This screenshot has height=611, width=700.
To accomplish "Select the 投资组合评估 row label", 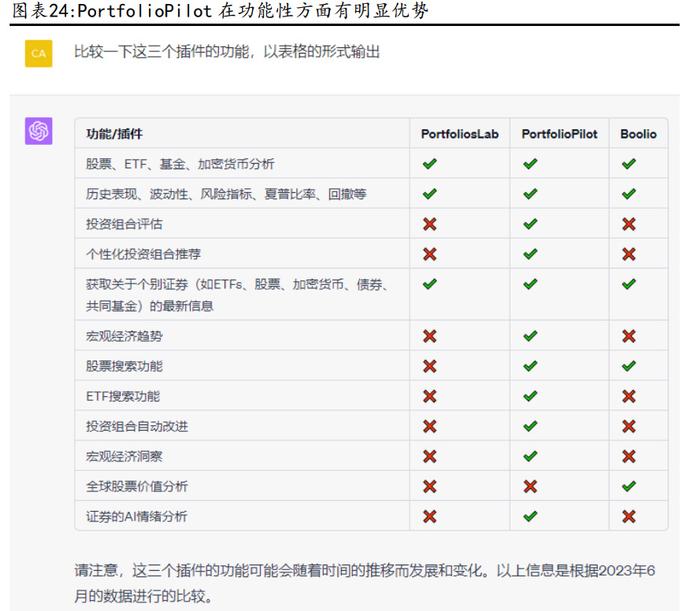I will point(124,224).
